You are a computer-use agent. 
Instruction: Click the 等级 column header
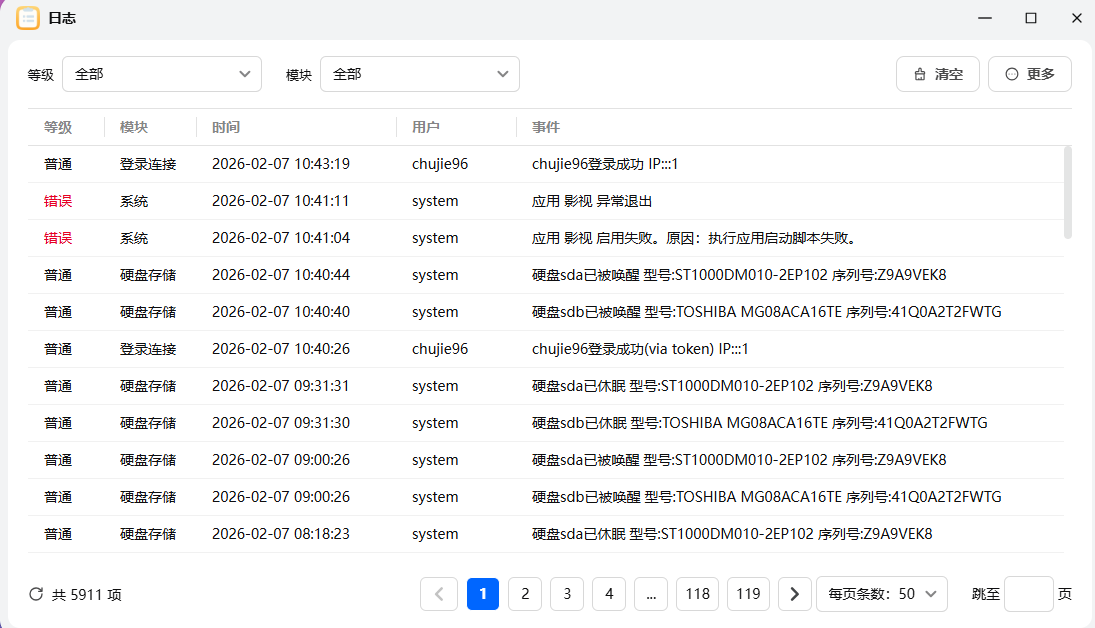coord(56,127)
